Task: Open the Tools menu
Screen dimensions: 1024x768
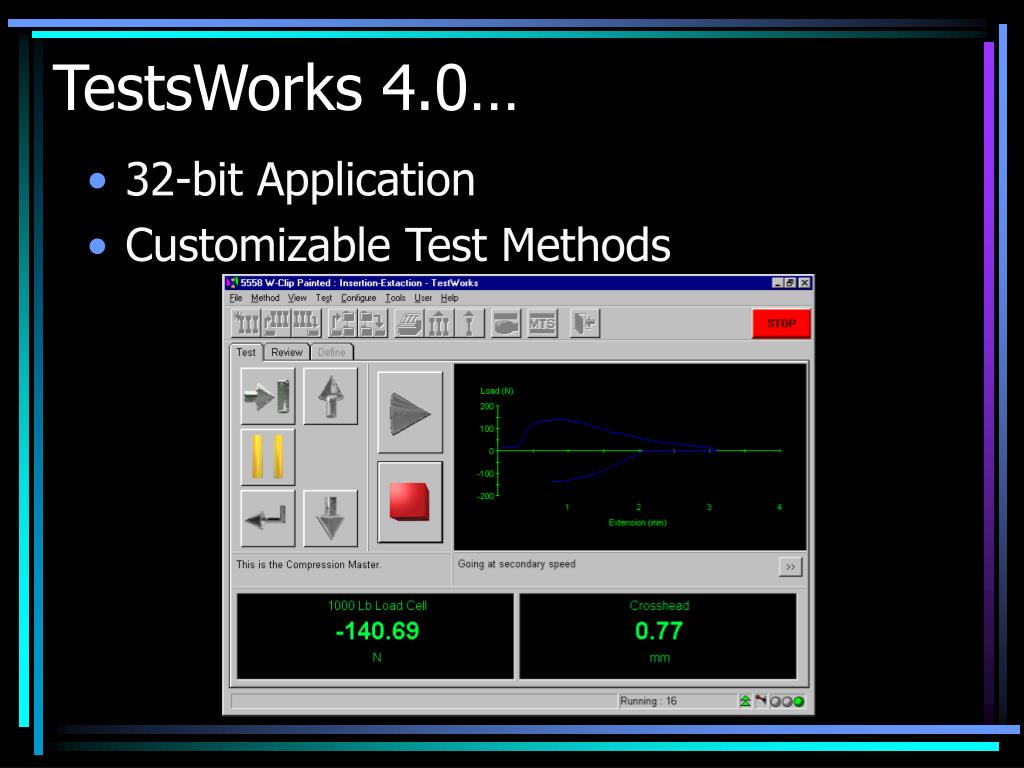Action: point(395,298)
